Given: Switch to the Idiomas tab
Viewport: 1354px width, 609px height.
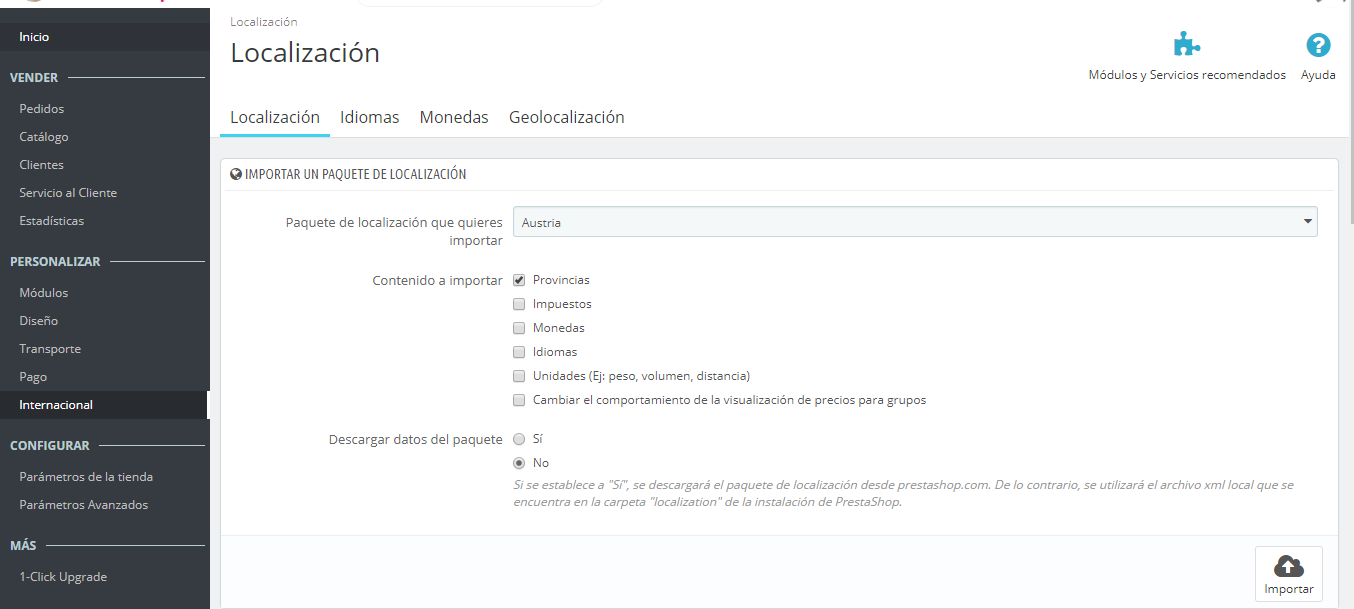Looking at the screenshot, I should coord(369,117).
